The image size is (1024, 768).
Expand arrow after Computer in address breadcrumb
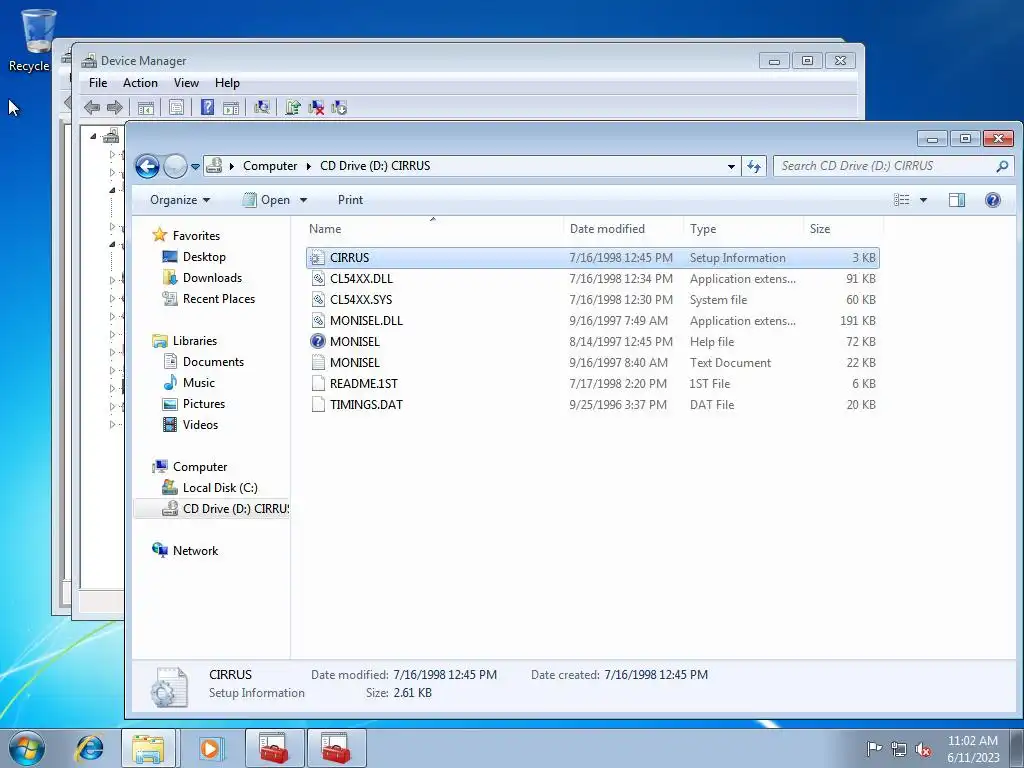point(309,167)
